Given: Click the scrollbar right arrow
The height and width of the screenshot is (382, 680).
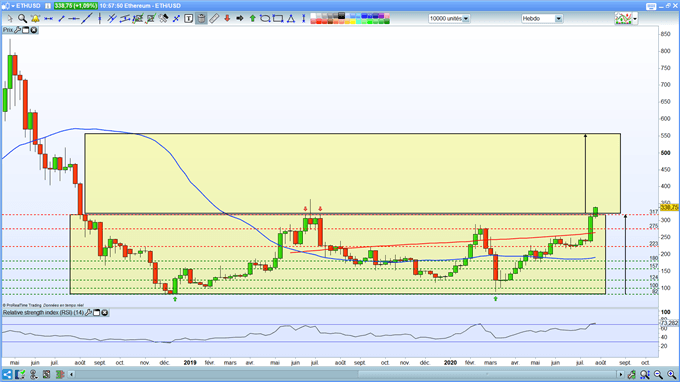Looking at the screenshot, I should pos(621,374).
